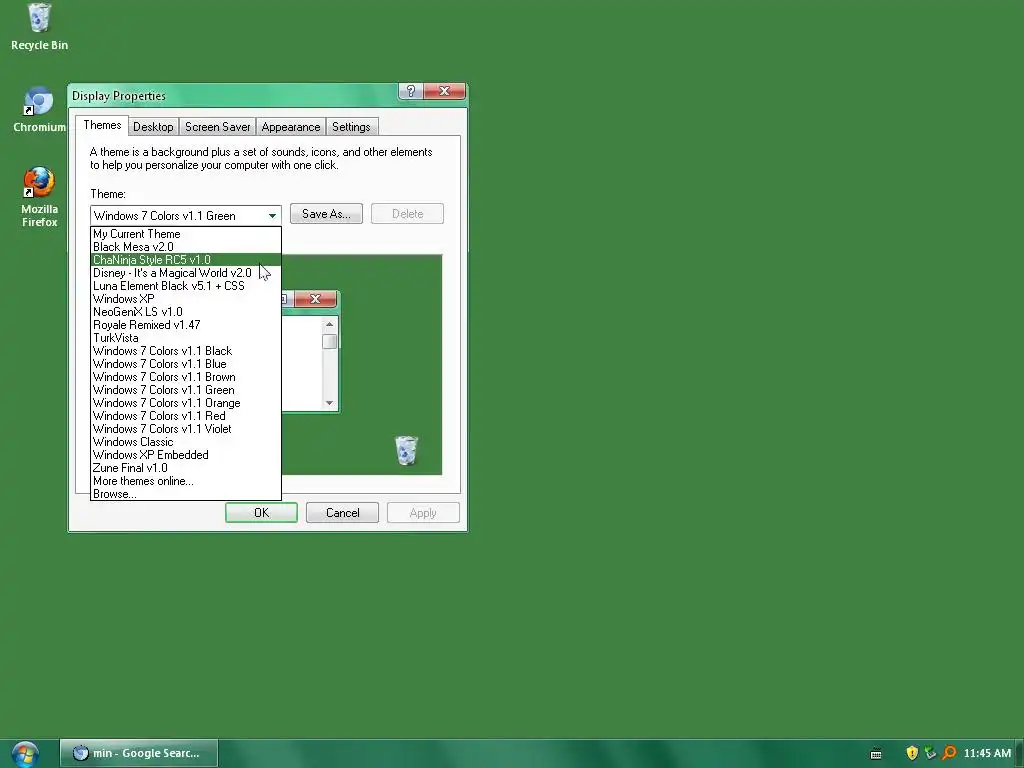Click the preview window scrollbar down arrow
The width and height of the screenshot is (1024, 768).
point(330,403)
